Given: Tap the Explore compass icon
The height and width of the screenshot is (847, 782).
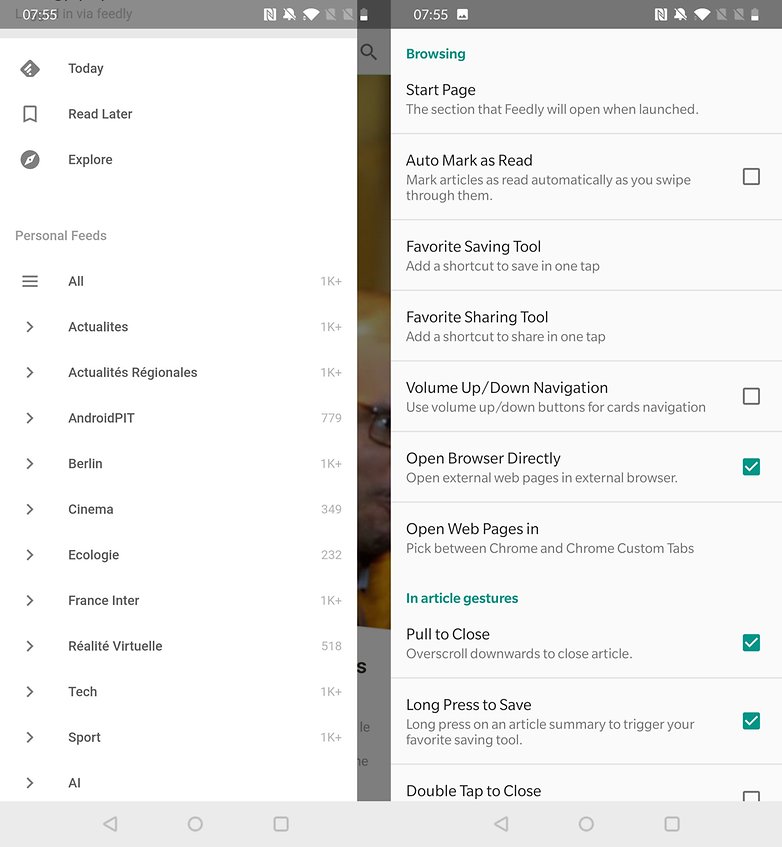Looking at the screenshot, I should point(30,159).
